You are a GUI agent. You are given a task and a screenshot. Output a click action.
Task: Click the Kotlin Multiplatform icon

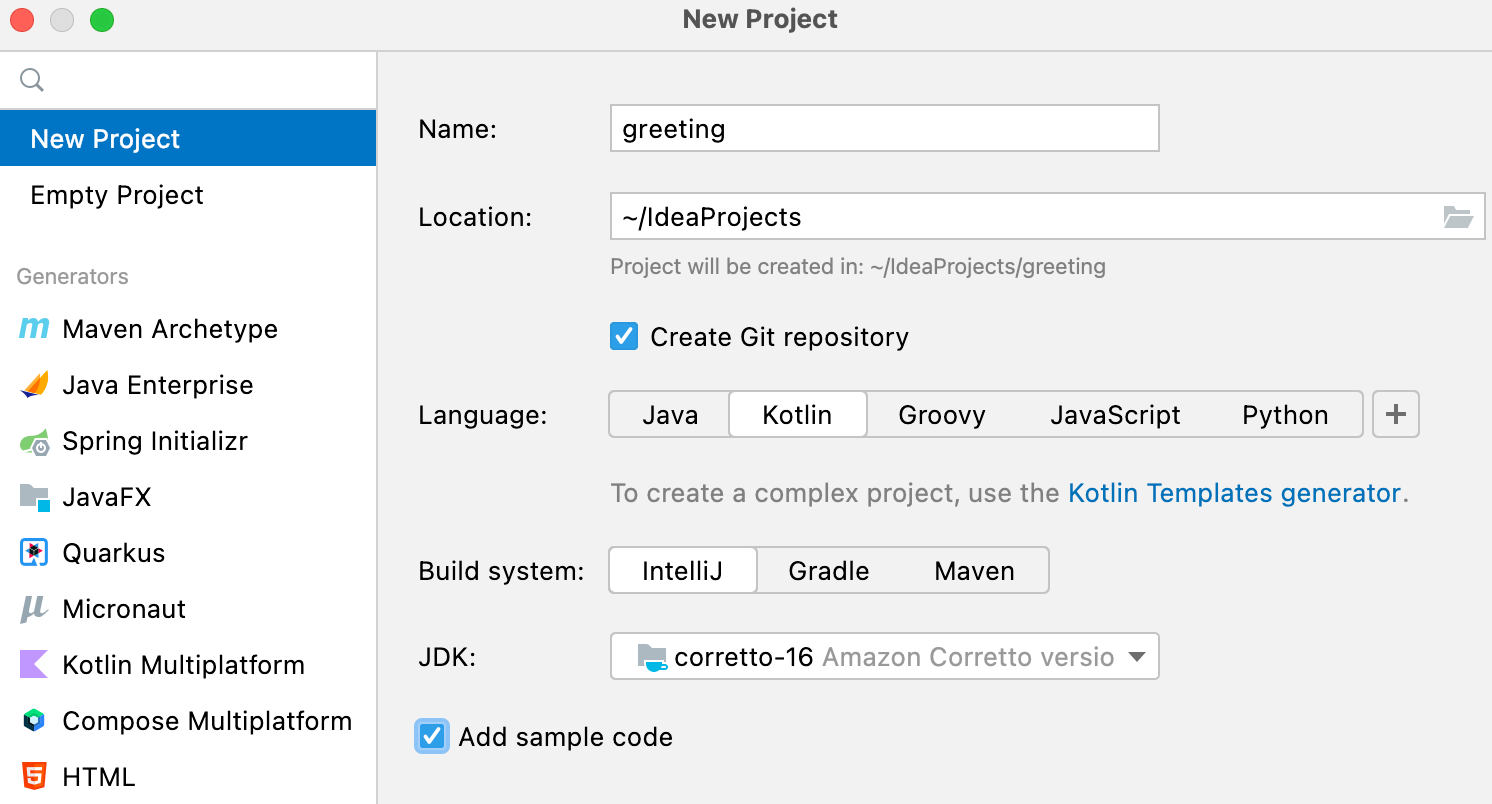[34, 665]
